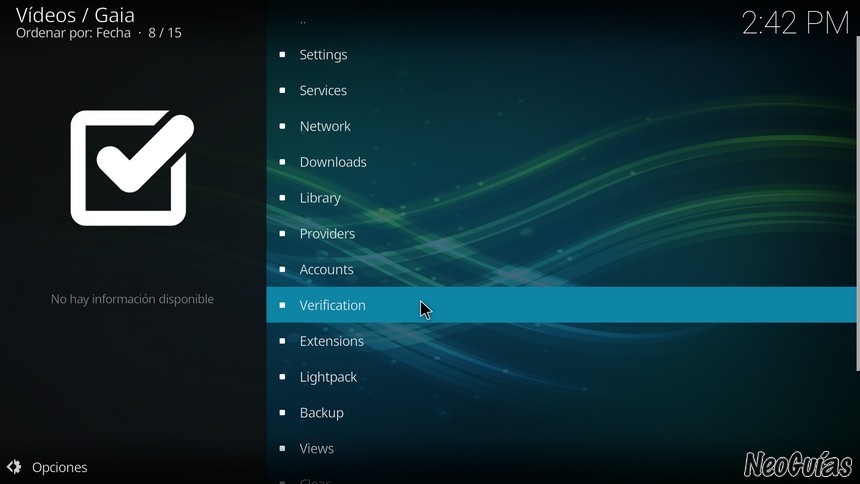Open the Views entry

pyautogui.click(x=561, y=448)
